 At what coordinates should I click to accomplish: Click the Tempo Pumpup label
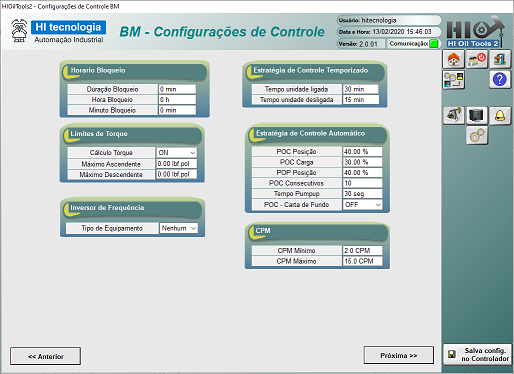[297, 194]
